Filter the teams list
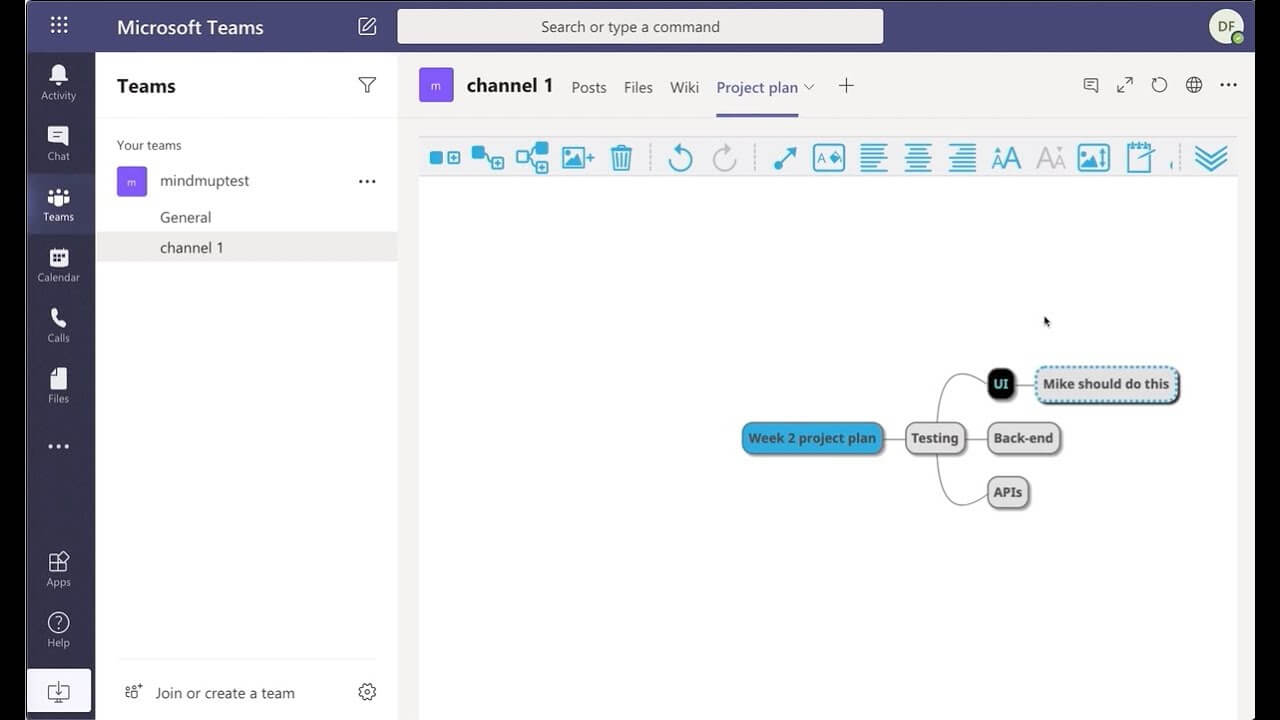This screenshot has height=720, width=1280. (367, 86)
